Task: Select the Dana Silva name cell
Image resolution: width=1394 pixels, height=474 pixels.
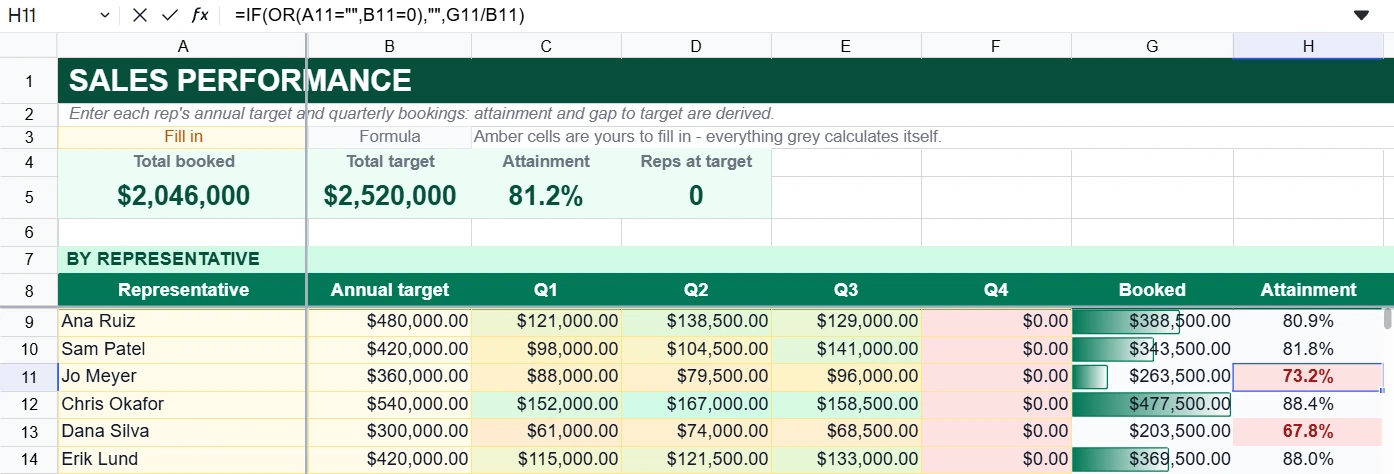Action: [183, 431]
